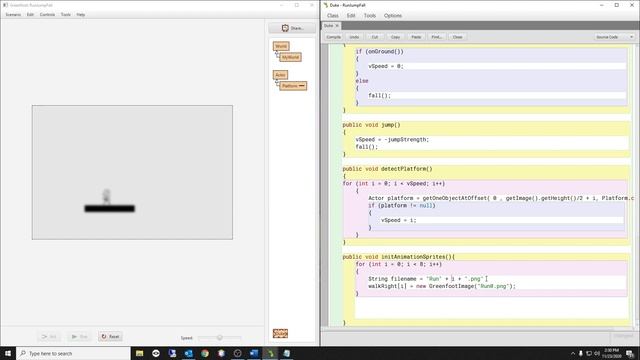Open the Greenfoot Tools menu

(66, 15)
